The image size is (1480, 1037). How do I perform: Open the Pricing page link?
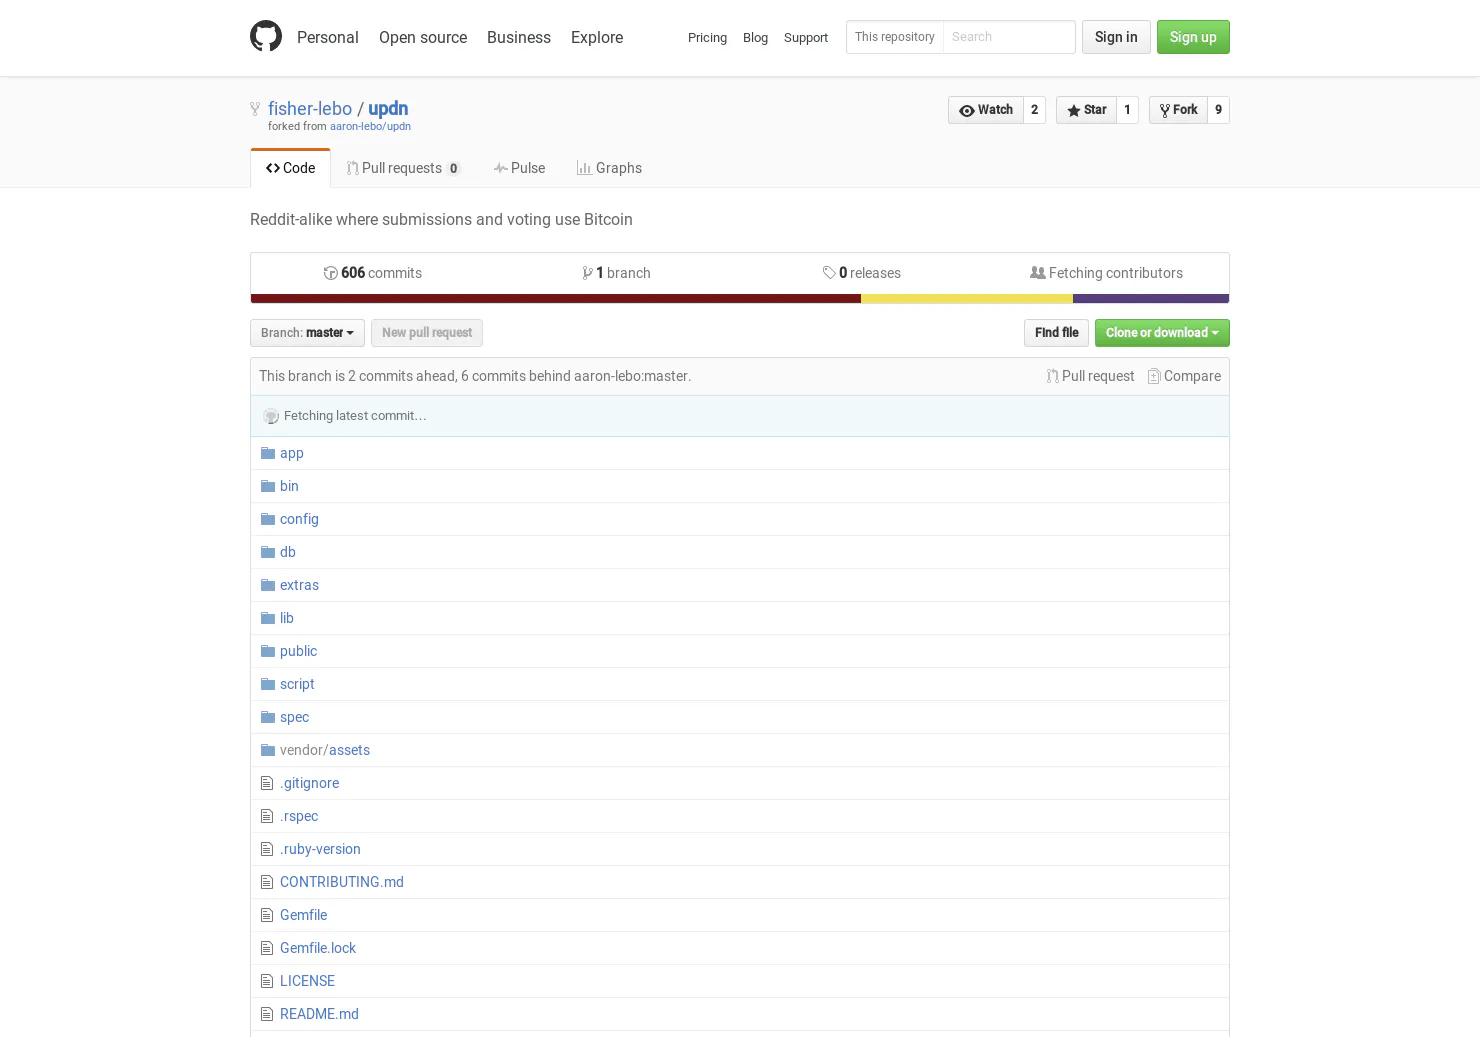point(707,38)
